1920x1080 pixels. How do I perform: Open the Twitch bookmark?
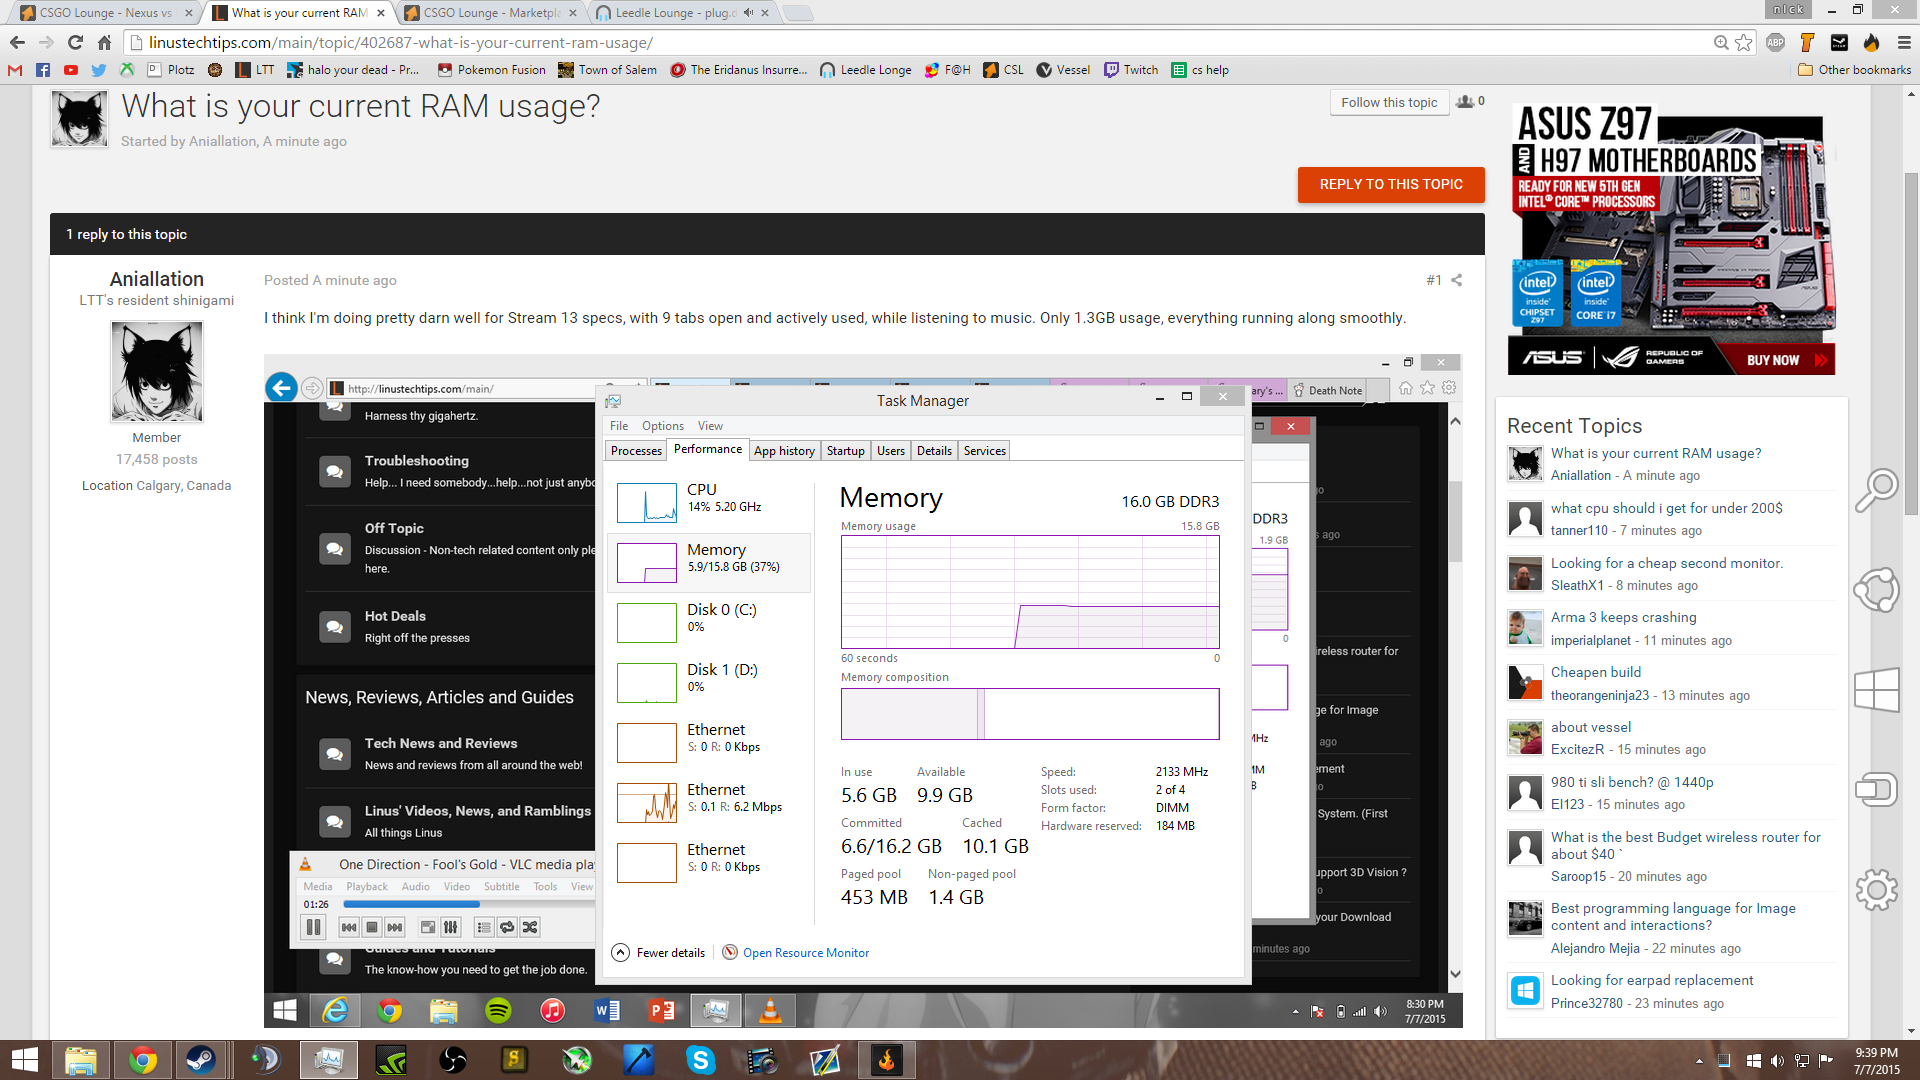coord(1131,70)
